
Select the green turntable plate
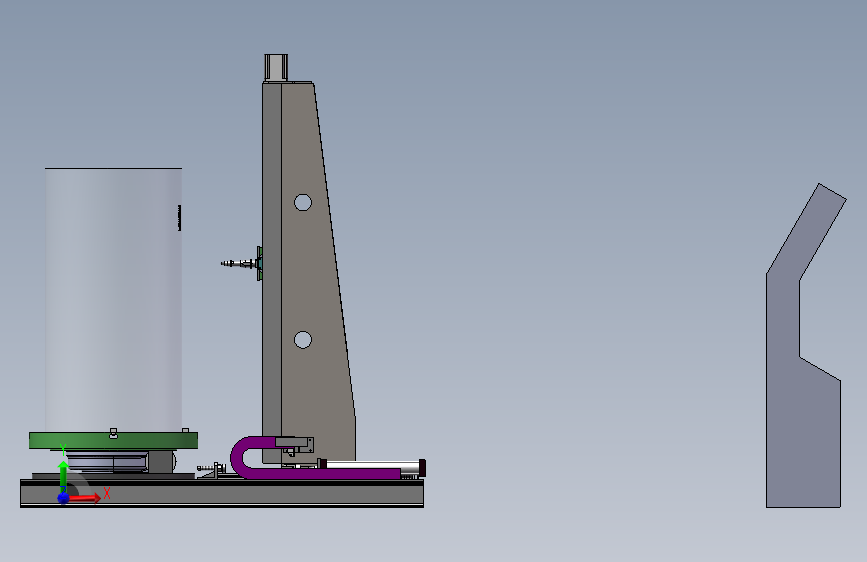click(x=113, y=441)
